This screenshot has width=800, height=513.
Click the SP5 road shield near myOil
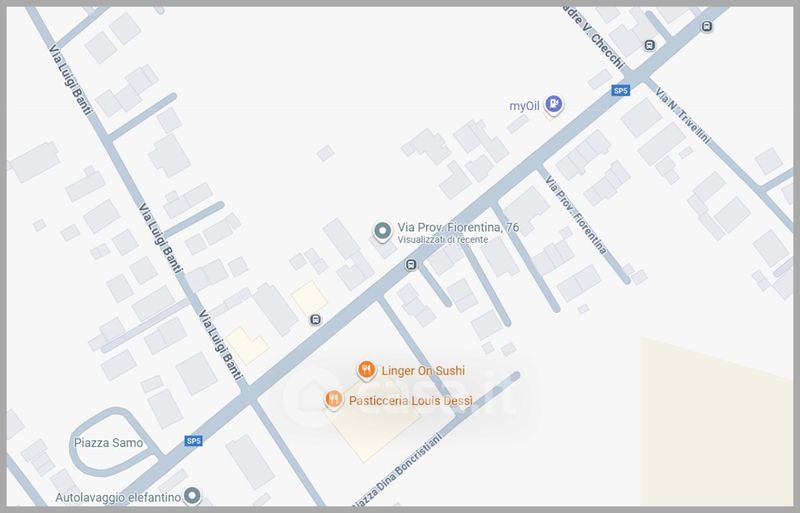pyautogui.click(x=621, y=90)
